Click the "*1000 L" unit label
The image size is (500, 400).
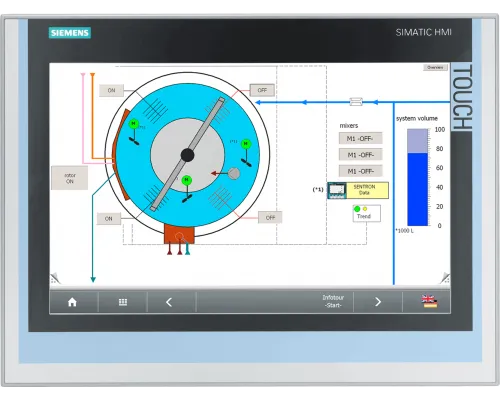(x=404, y=231)
